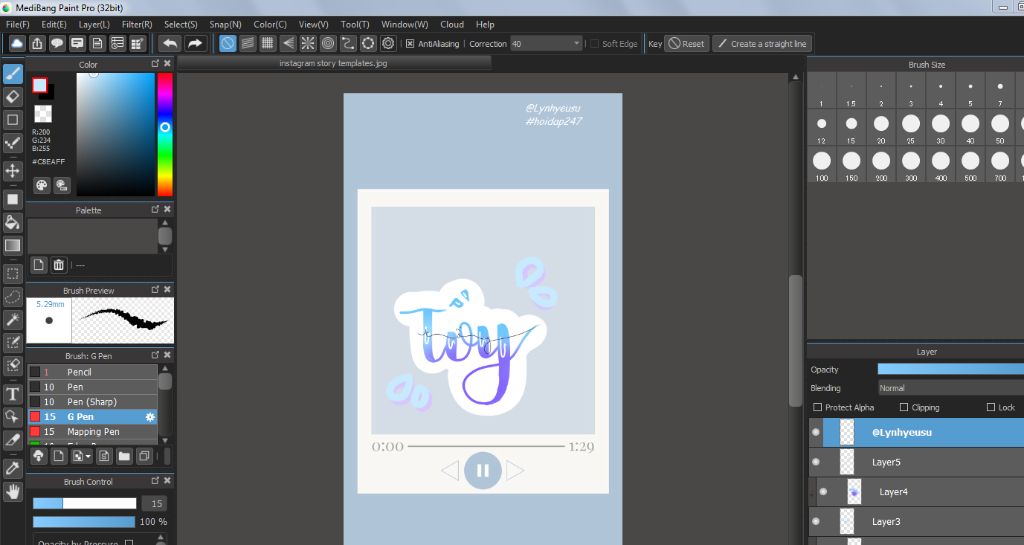Select the Eyedropper tool
This screenshot has height=545, width=1024.
[12, 468]
